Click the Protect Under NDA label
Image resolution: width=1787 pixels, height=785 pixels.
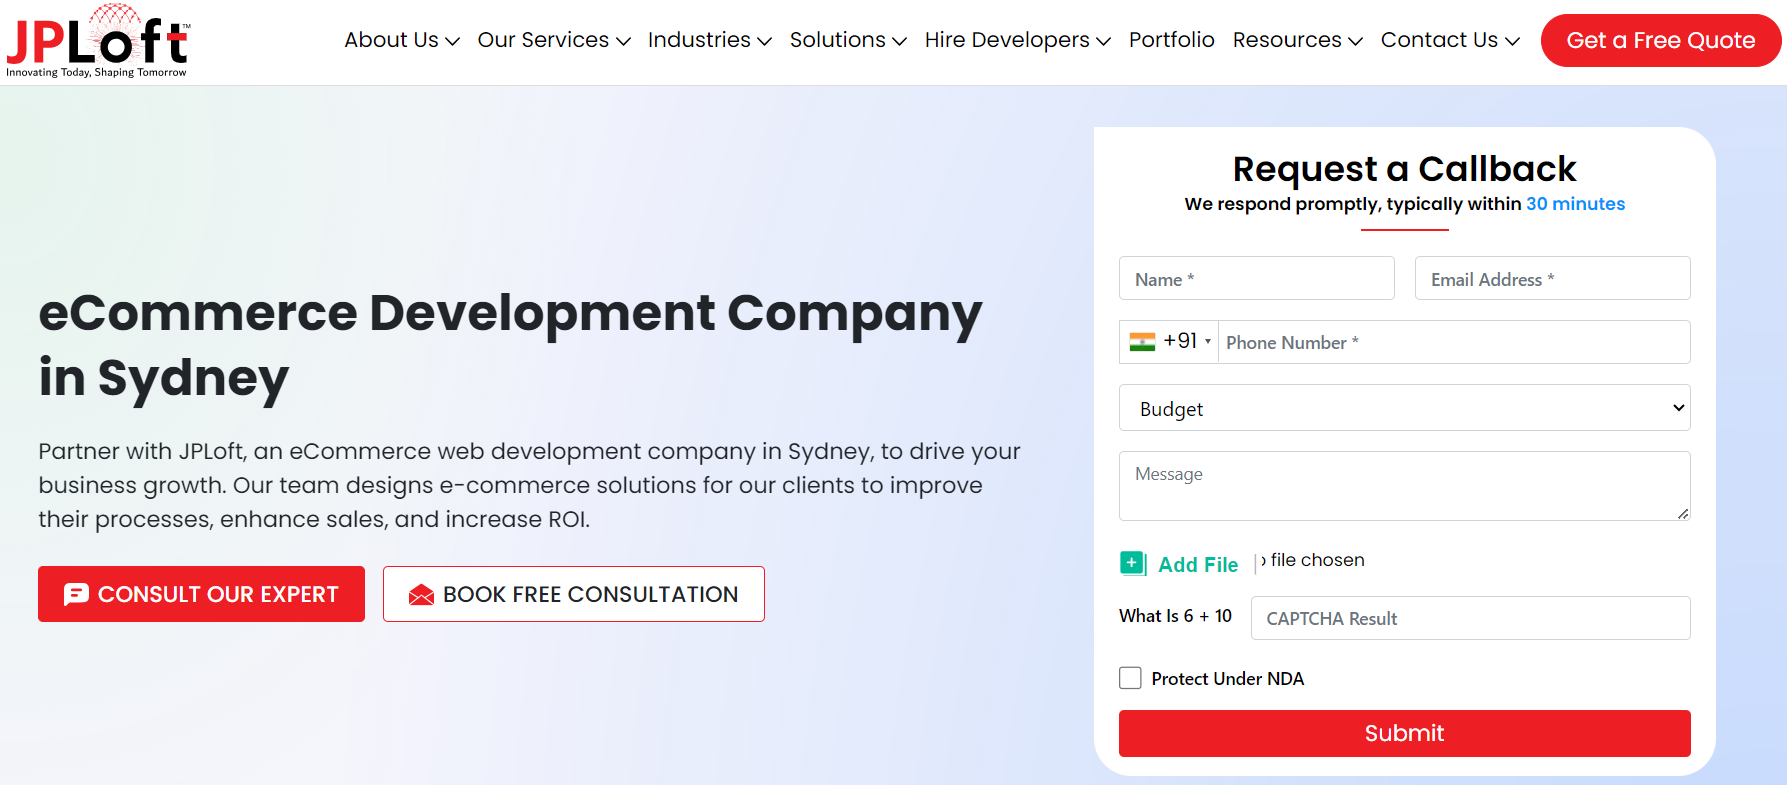pyautogui.click(x=1227, y=679)
